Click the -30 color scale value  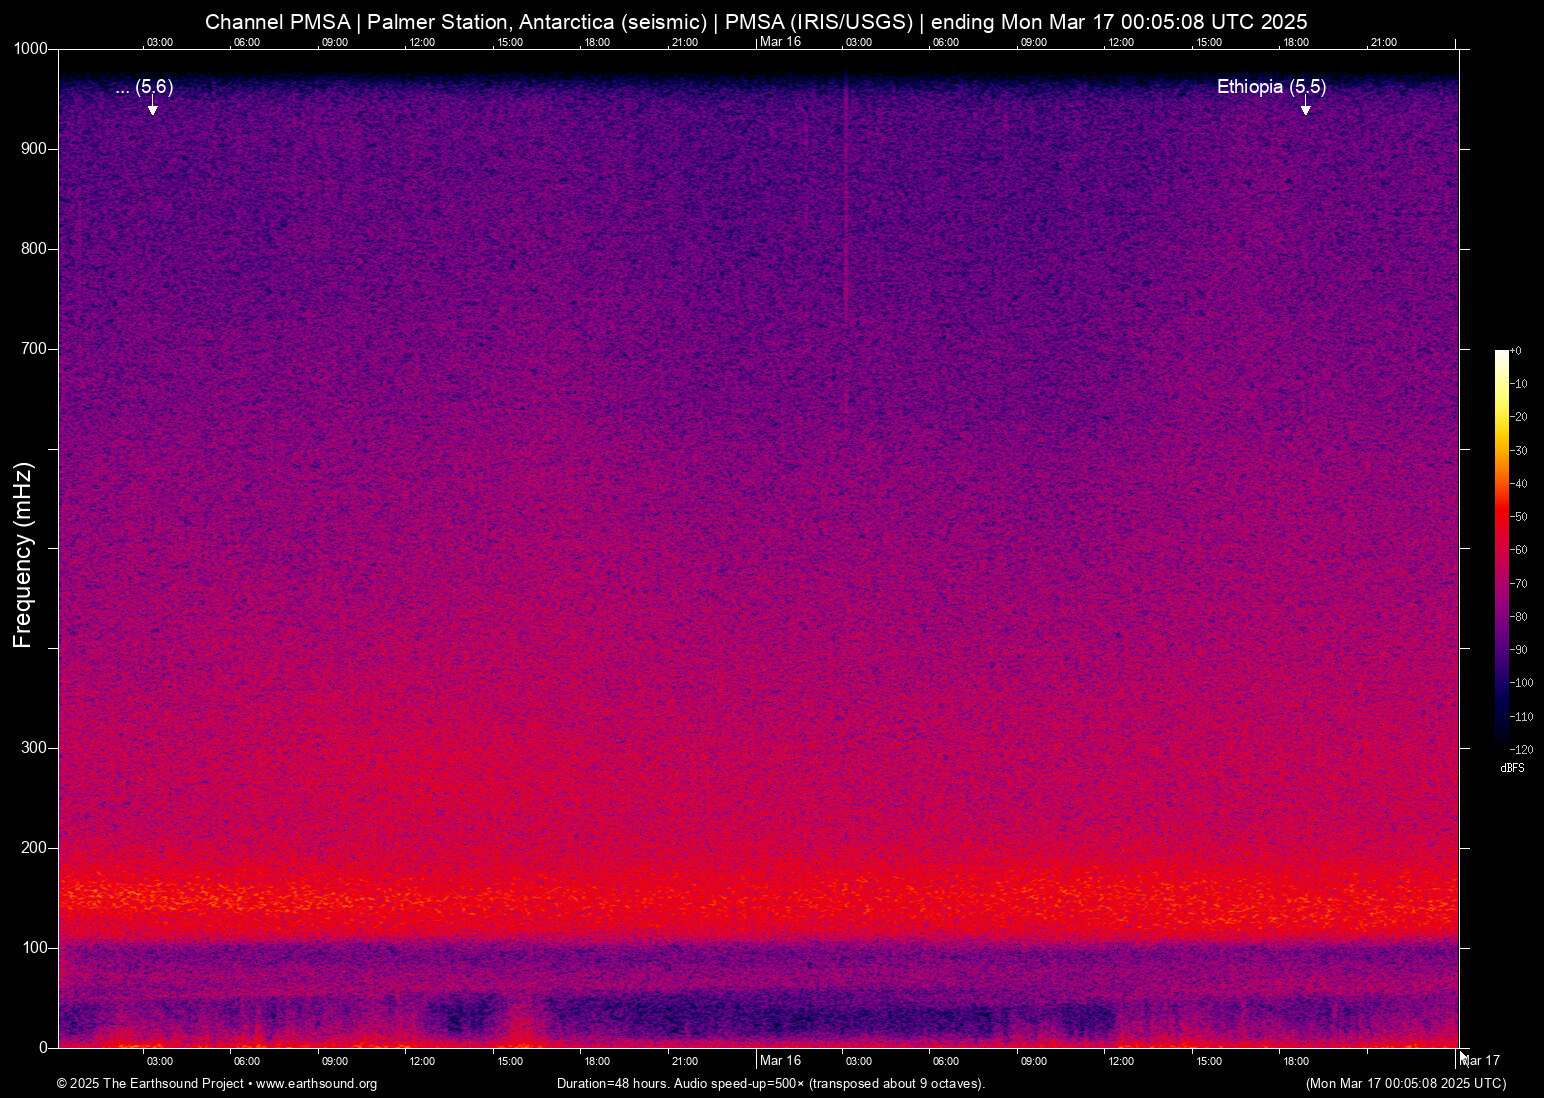pos(1519,451)
